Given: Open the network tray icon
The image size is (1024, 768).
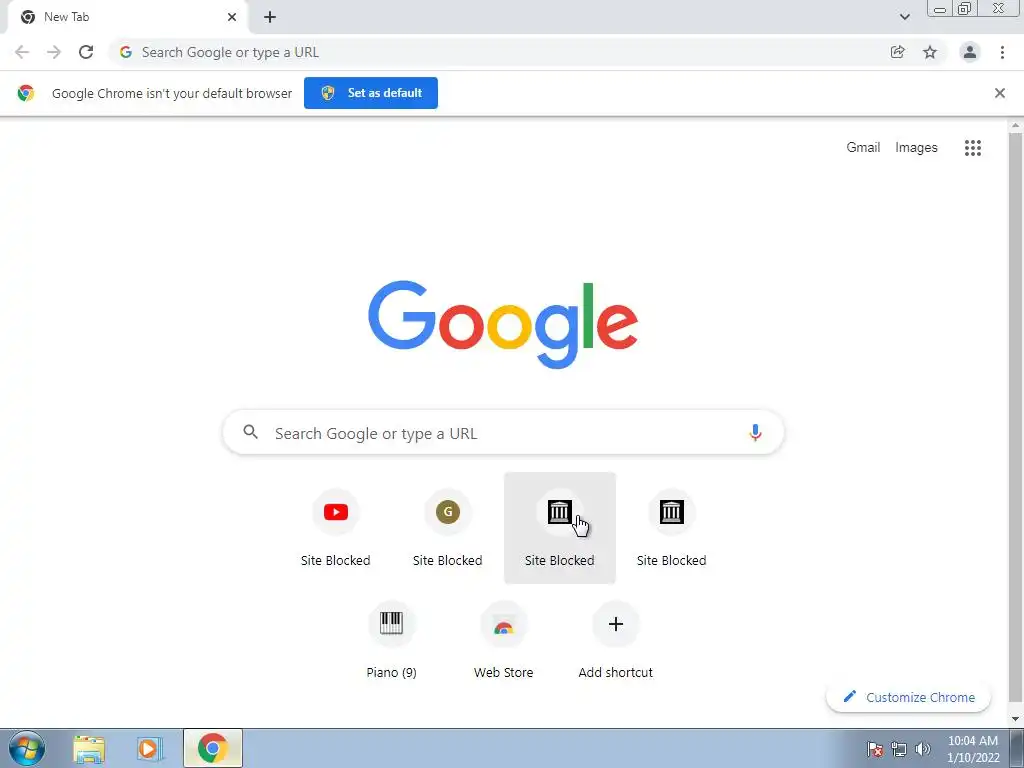Looking at the screenshot, I should (x=899, y=749).
